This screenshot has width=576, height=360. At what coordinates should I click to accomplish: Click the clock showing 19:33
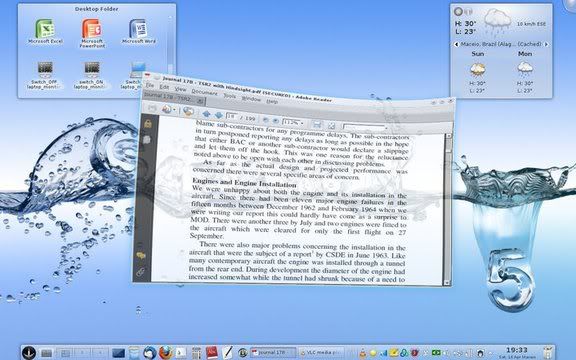[x=516, y=350]
